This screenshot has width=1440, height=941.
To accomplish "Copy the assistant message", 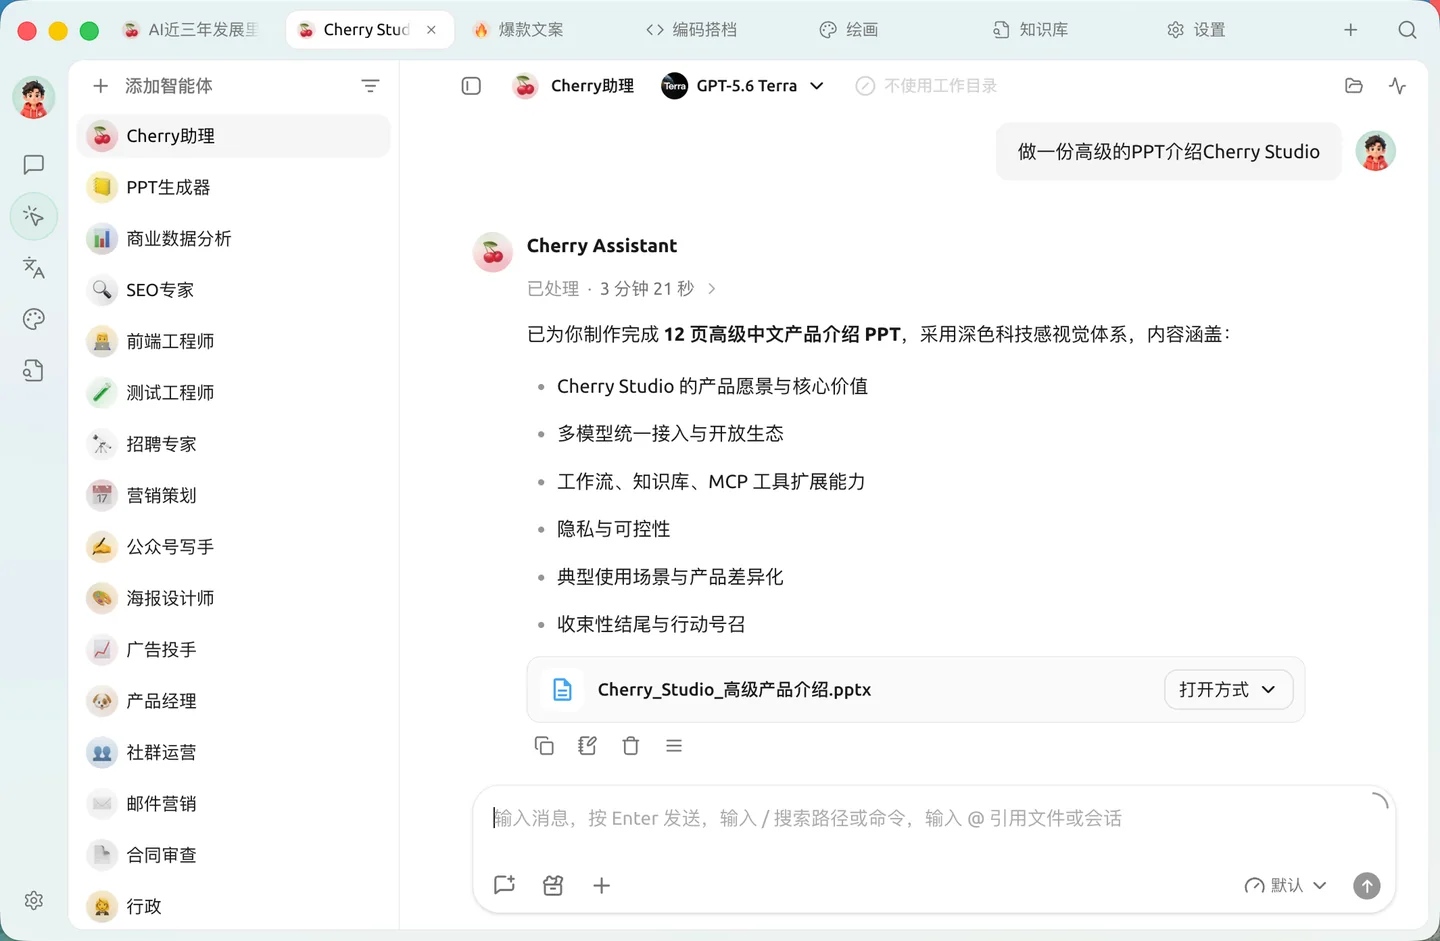I will [544, 746].
